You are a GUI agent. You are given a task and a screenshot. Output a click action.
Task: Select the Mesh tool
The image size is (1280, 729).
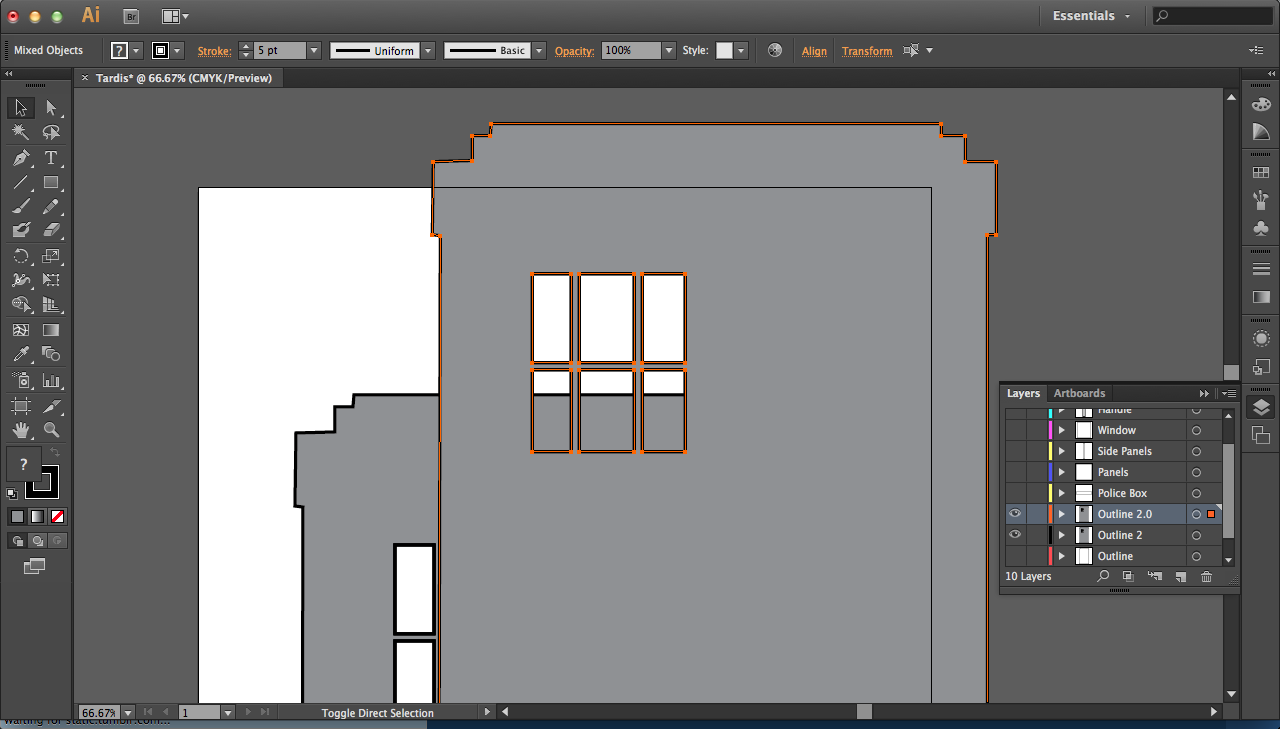[x=20, y=330]
